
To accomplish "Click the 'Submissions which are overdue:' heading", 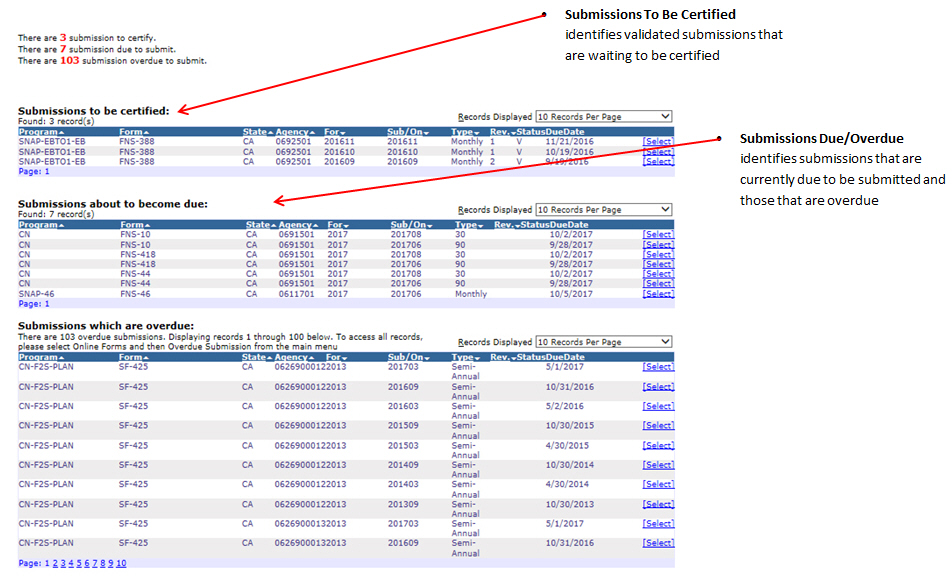I will point(106,326).
